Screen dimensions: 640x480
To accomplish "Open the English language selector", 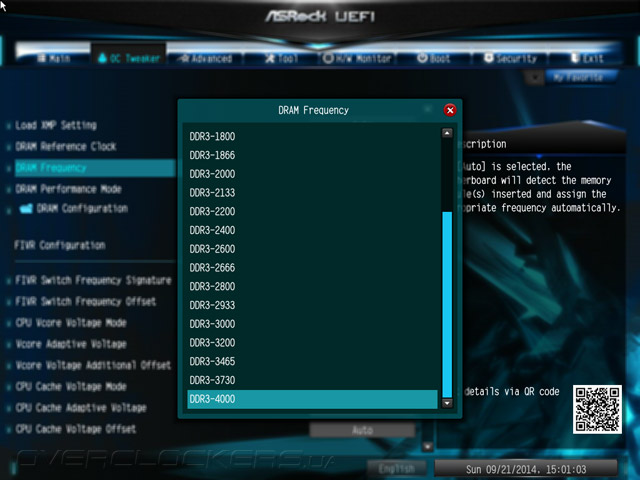I will pyautogui.click(x=397, y=469).
